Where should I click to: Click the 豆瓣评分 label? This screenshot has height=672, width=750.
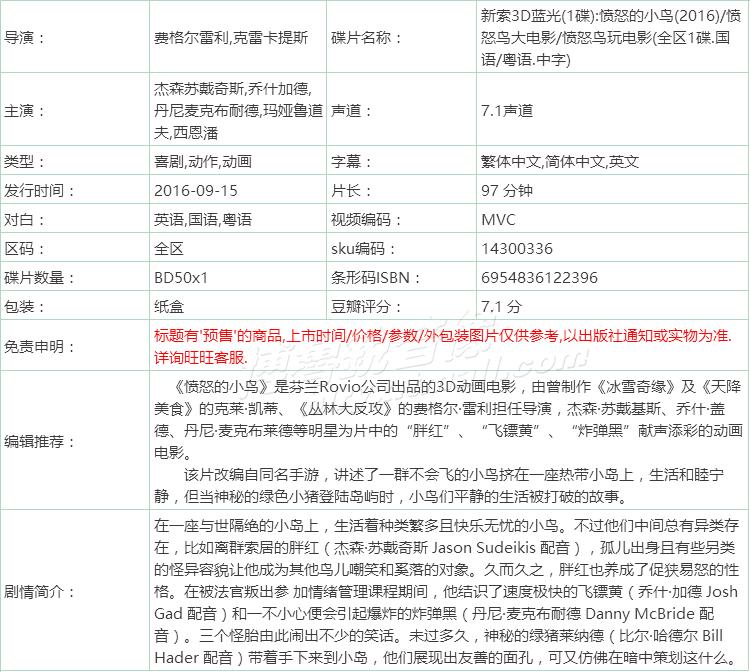(x=366, y=307)
